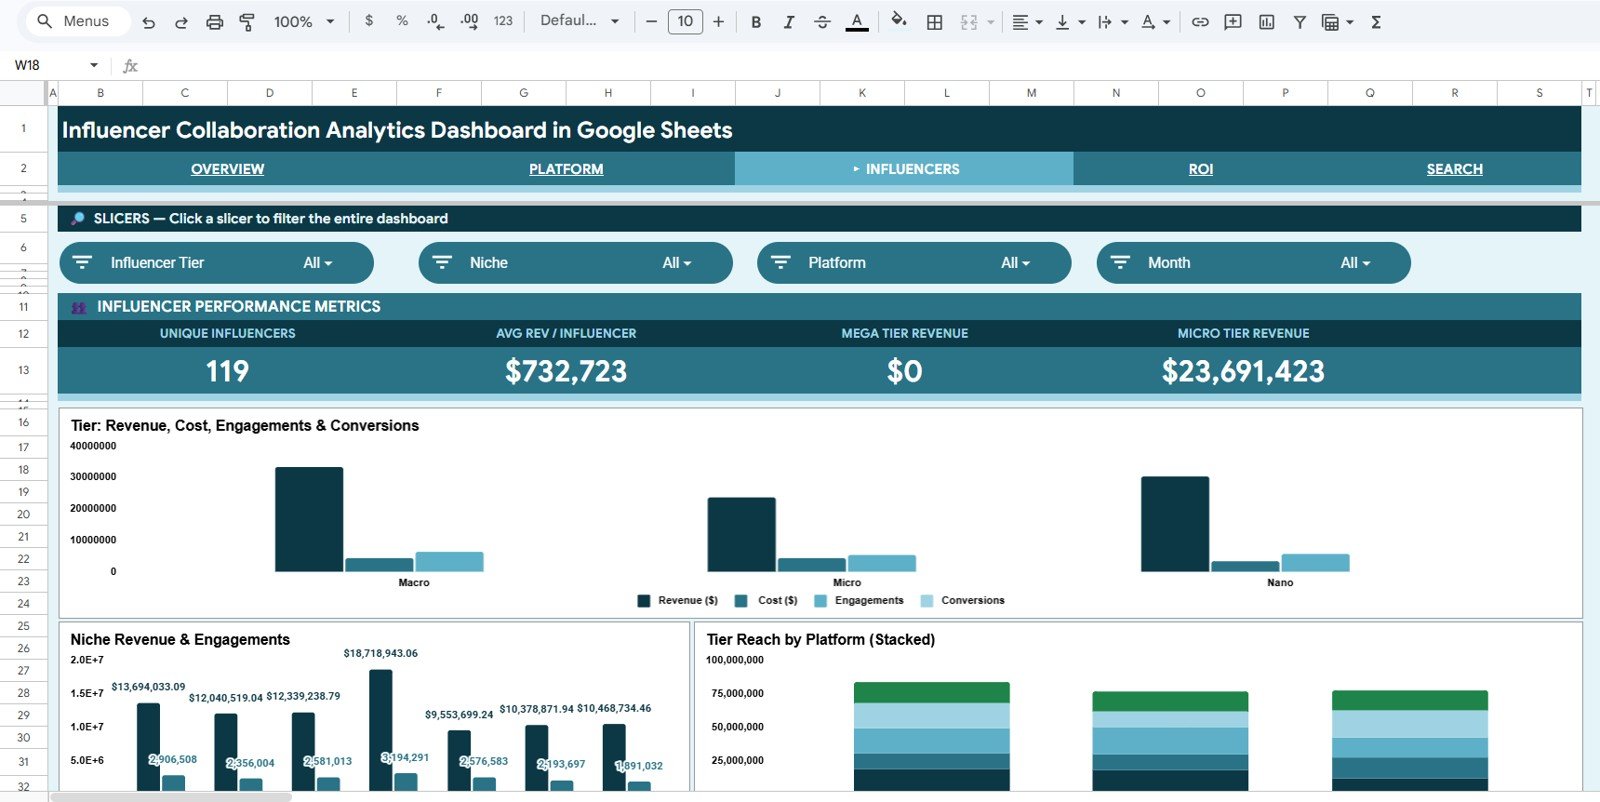Click the Insert link icon
This screenshot has width=1600, height=802.
point(1200,22)
